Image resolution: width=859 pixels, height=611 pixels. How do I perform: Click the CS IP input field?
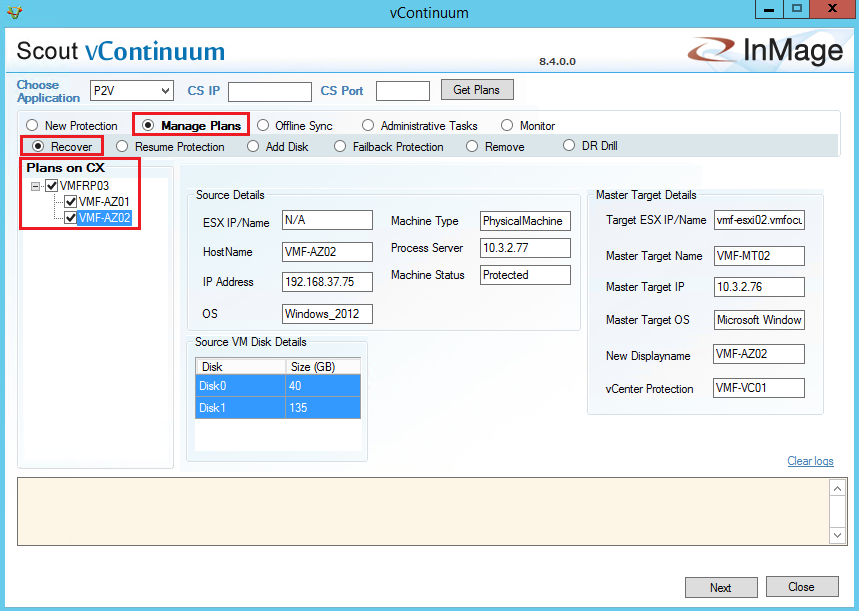269,92
